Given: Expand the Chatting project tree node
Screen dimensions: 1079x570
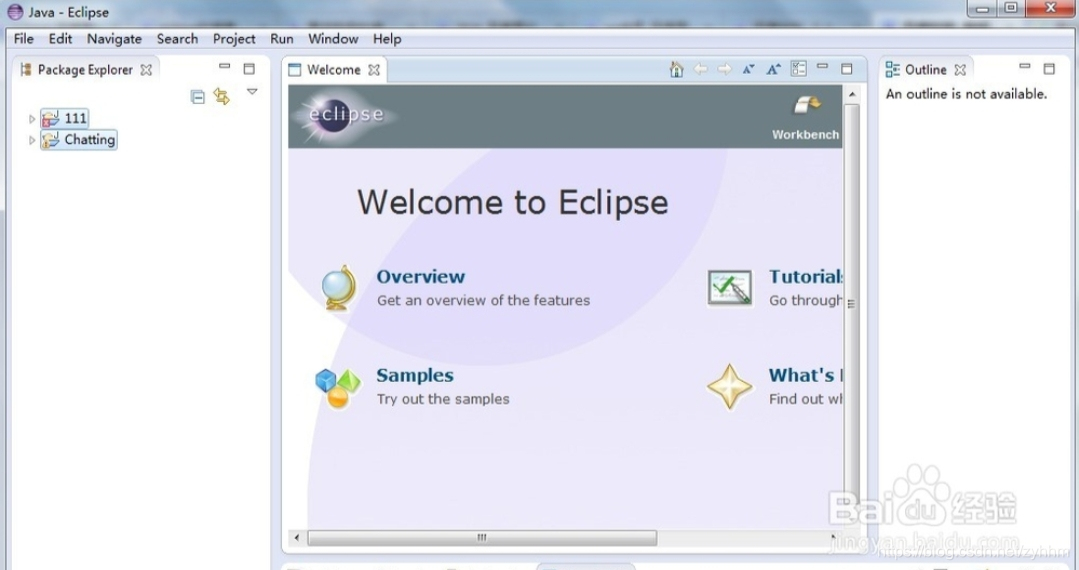Looking at the screenshot, I should click(x=32, y=140).
